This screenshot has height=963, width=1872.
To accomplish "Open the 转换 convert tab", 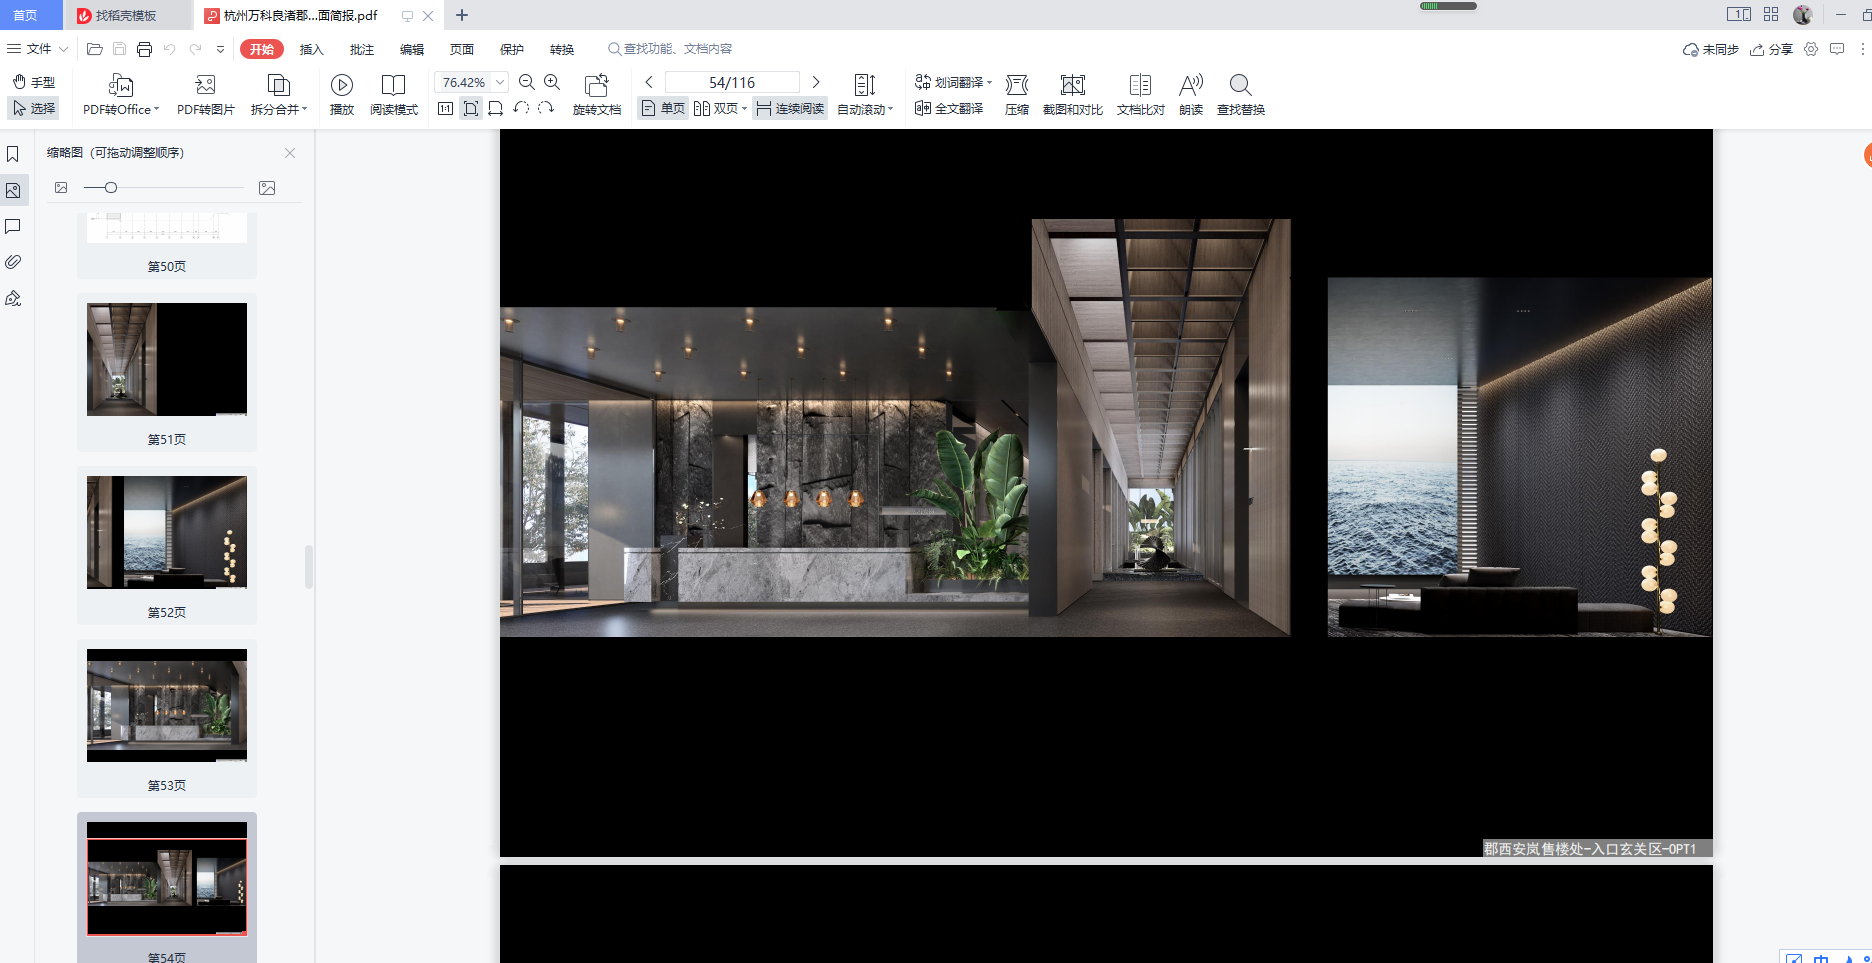I will (x=562, y=49).
